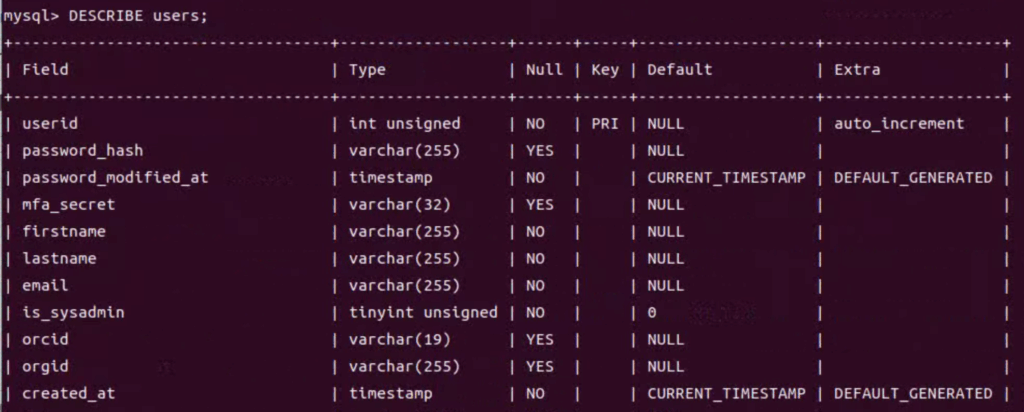Click 'tinyint unsigned' type text
The height and width of the screenshot is (412, 1024).
pos(423,313)
